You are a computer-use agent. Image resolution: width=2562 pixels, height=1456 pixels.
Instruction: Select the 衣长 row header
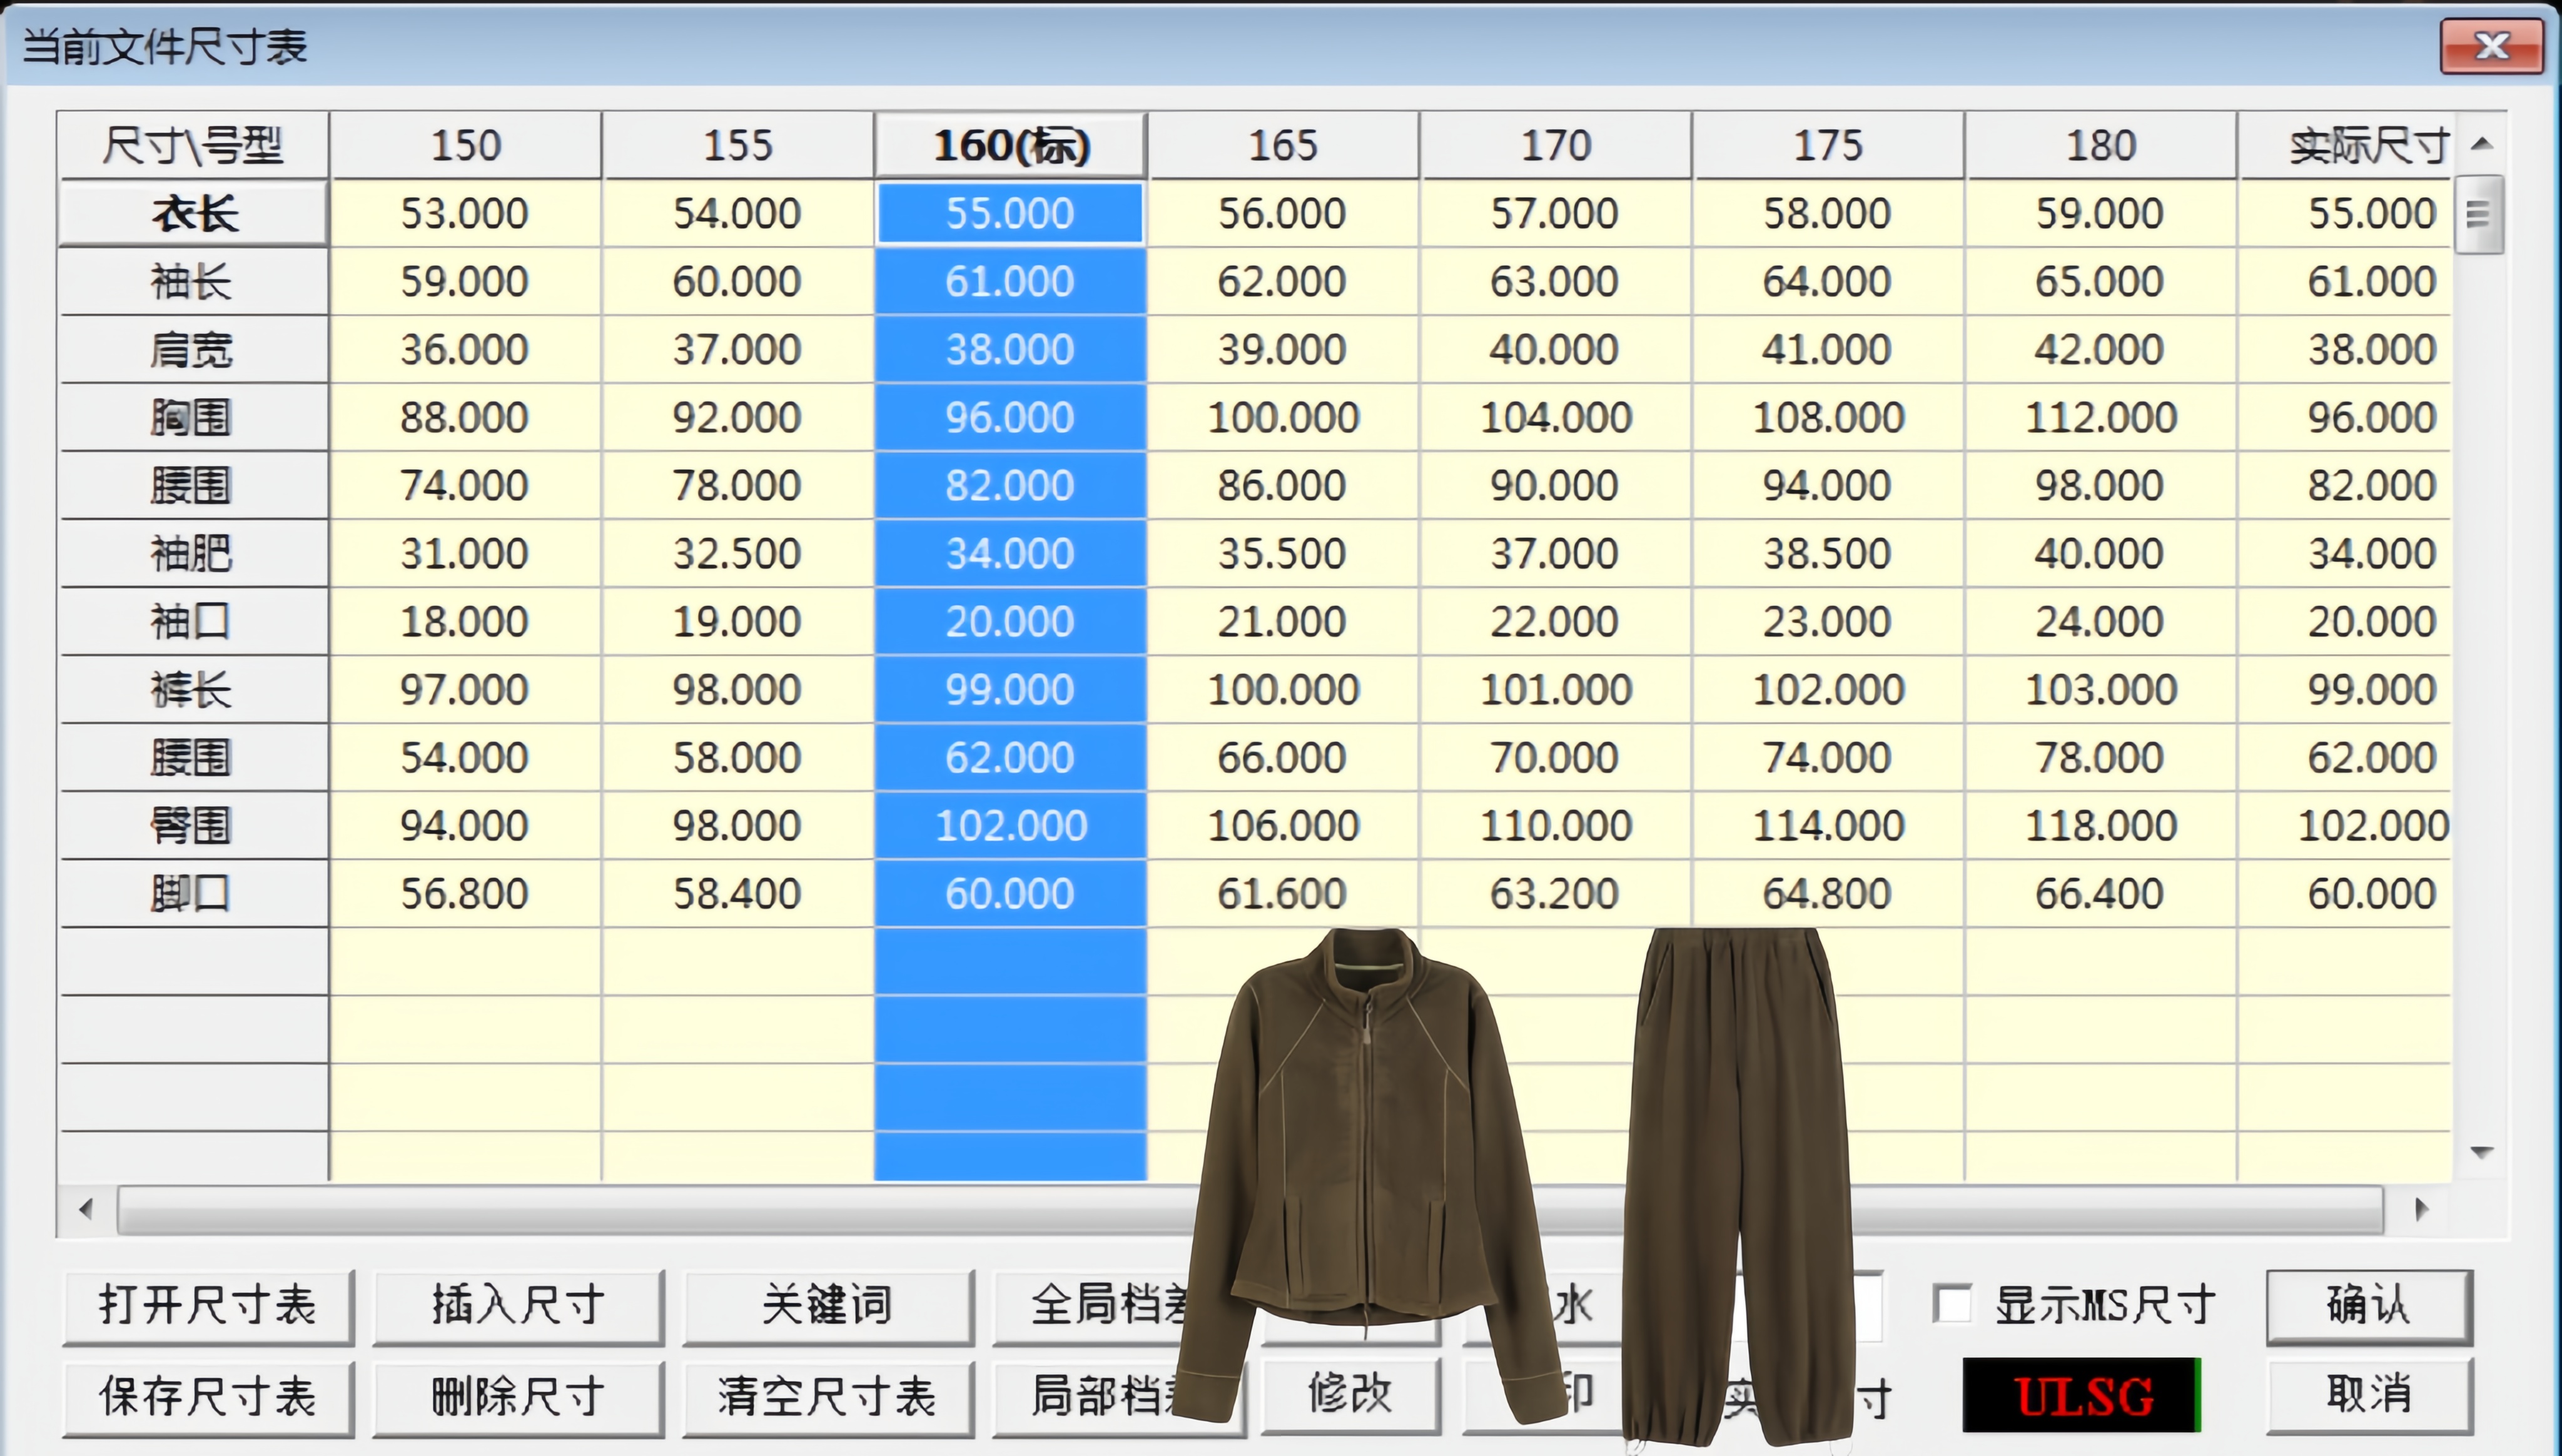click(193, 214)
